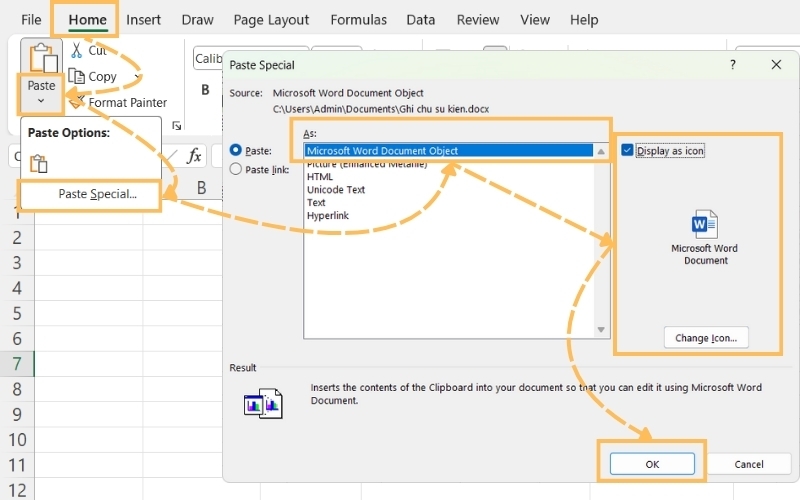Select Hyperlink in the As list

tap(328, 215)
